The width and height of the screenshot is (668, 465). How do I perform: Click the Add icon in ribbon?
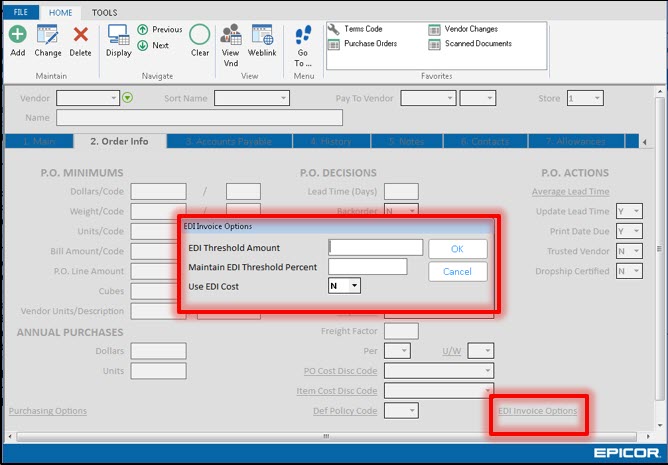[18, 38]
